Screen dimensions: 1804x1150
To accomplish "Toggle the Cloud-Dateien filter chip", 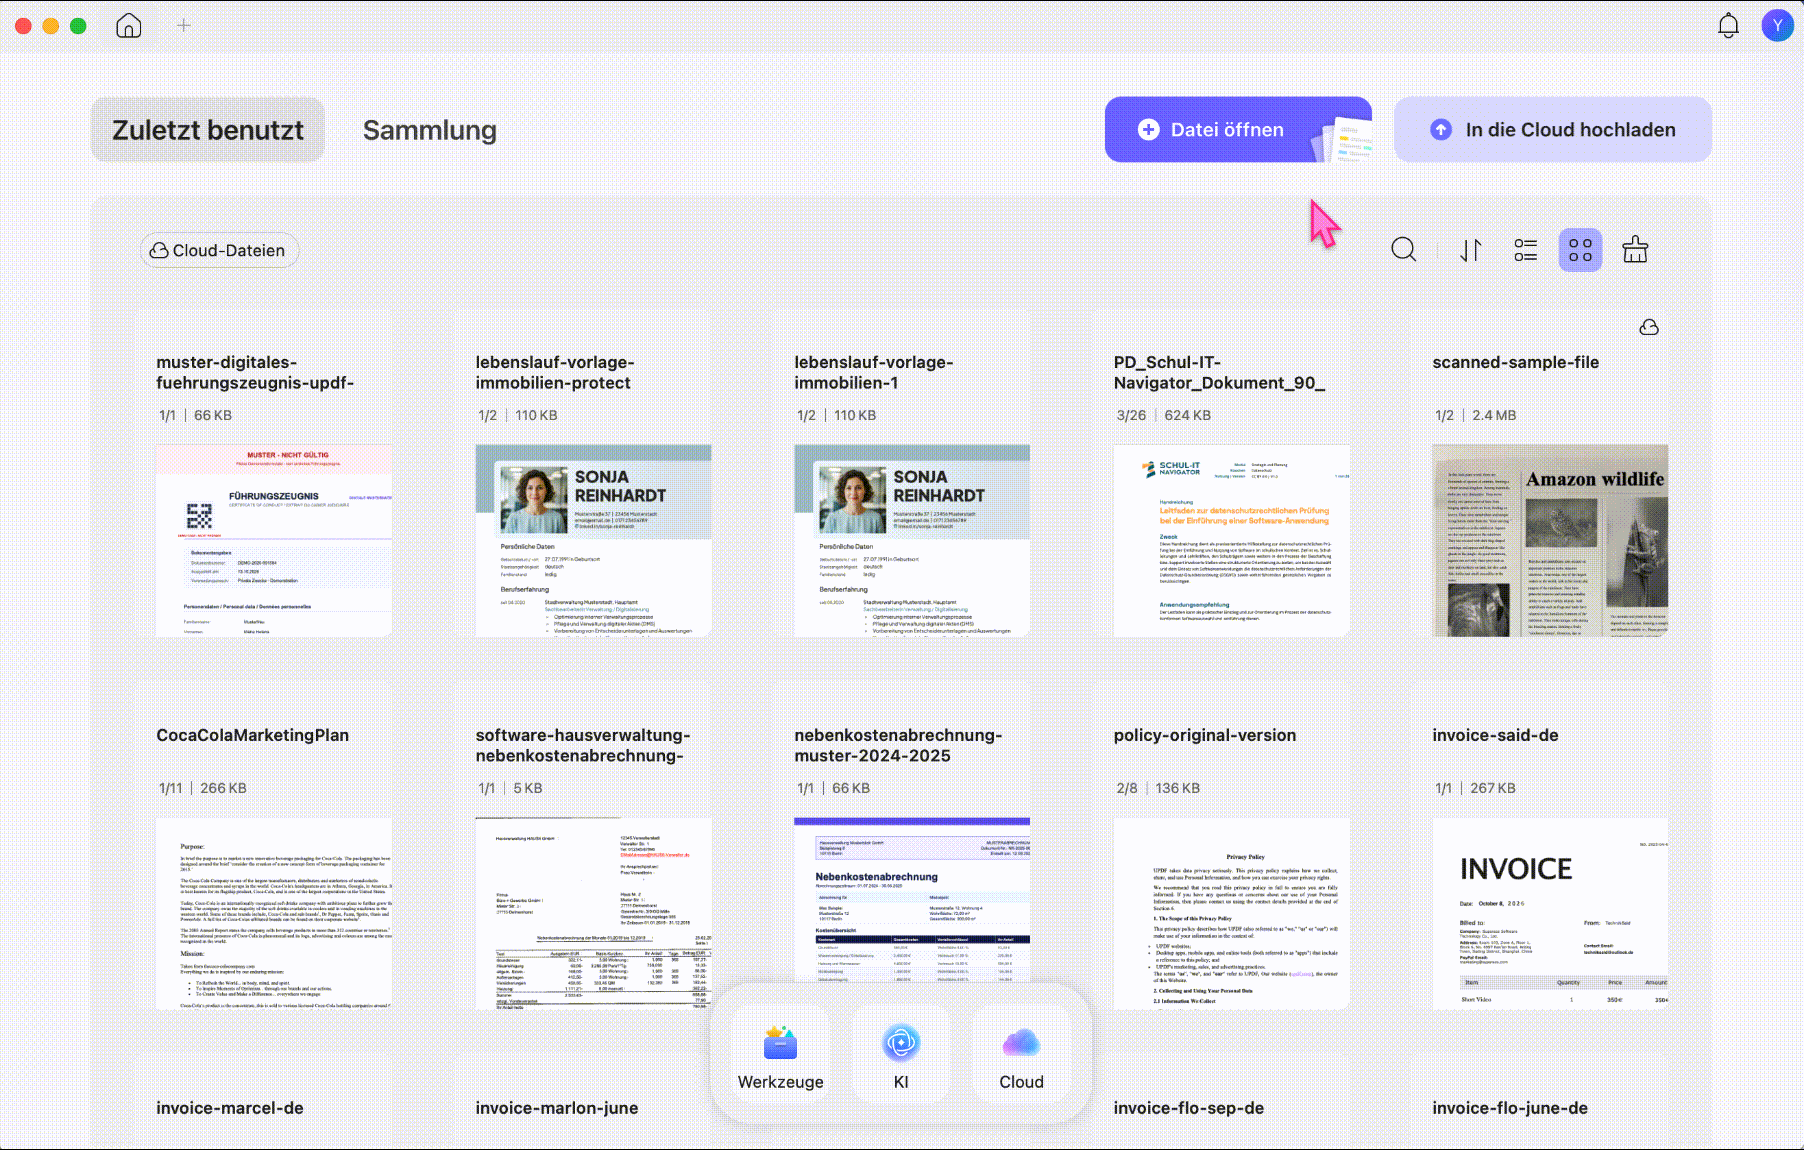I will [219, 251].
